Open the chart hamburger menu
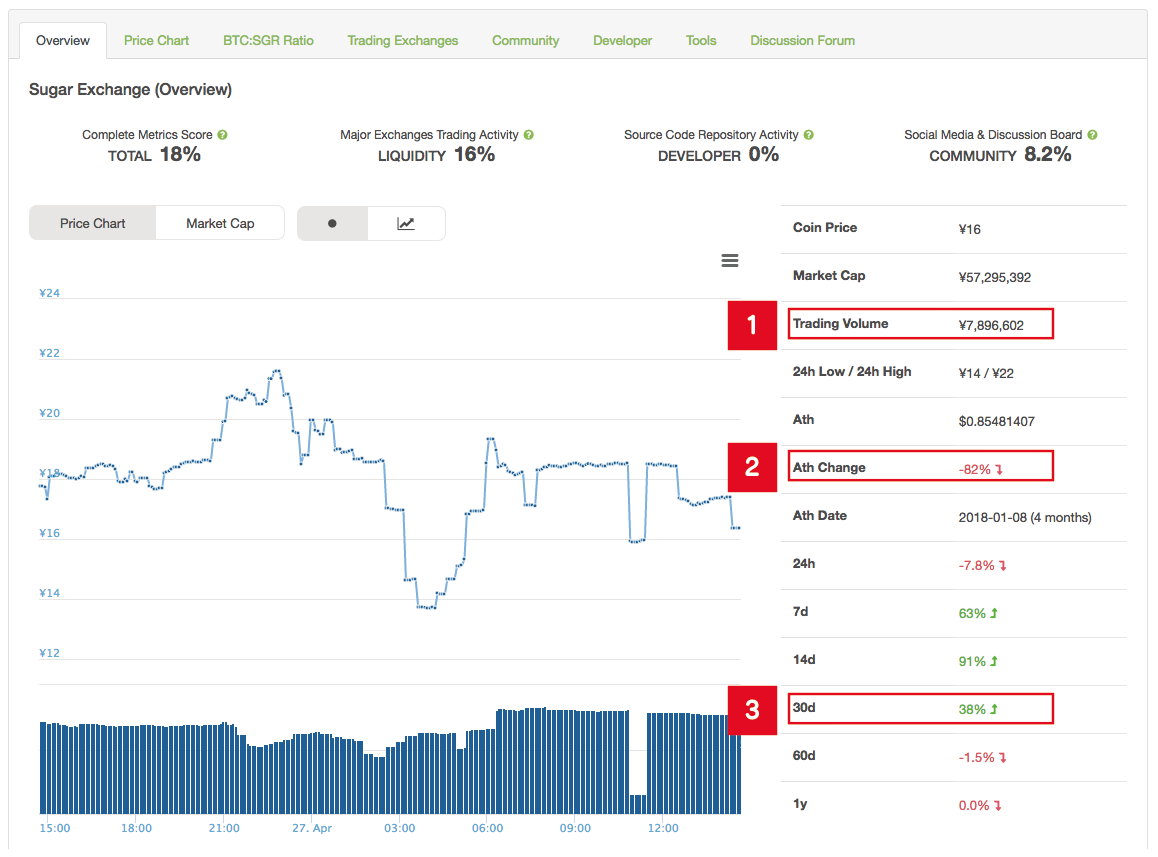1158x857 pixels. [730, 260]
